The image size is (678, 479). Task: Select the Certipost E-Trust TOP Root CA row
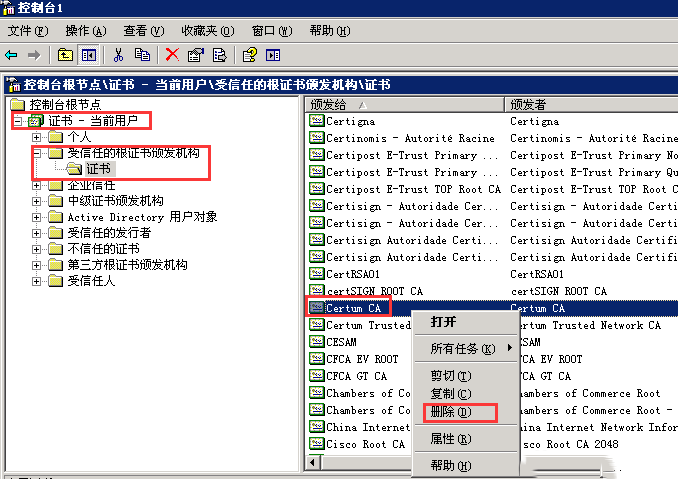413,189
